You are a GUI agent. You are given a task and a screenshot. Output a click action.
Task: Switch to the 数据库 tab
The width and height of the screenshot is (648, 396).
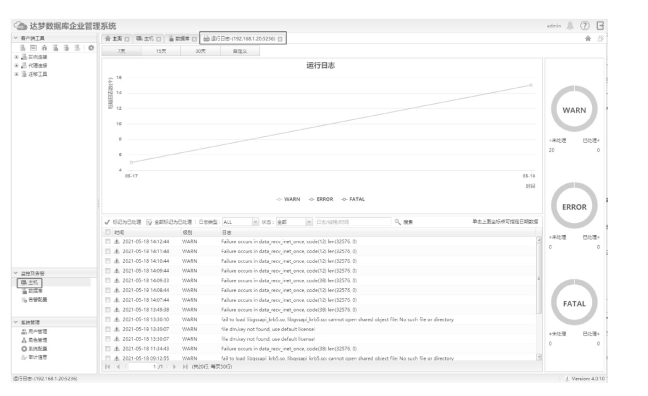(x=182, y=38)
